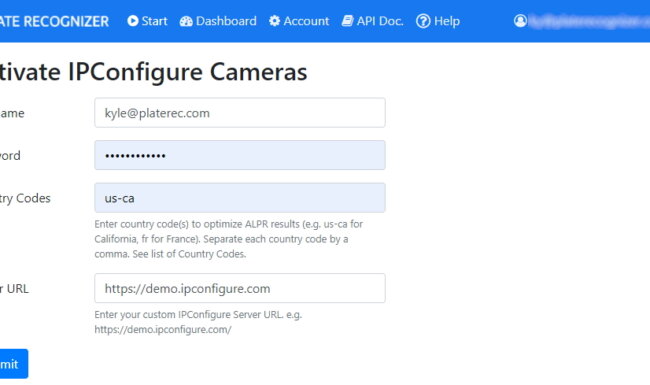The image size is (650, 385).
Task: Open the user profile avatar icon
Action: tap(520, 21)
